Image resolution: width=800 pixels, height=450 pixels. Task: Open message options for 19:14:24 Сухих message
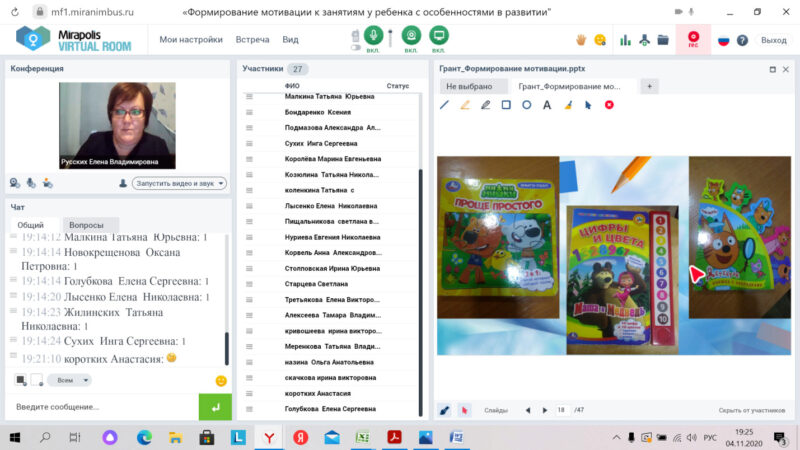coord(13,340)
